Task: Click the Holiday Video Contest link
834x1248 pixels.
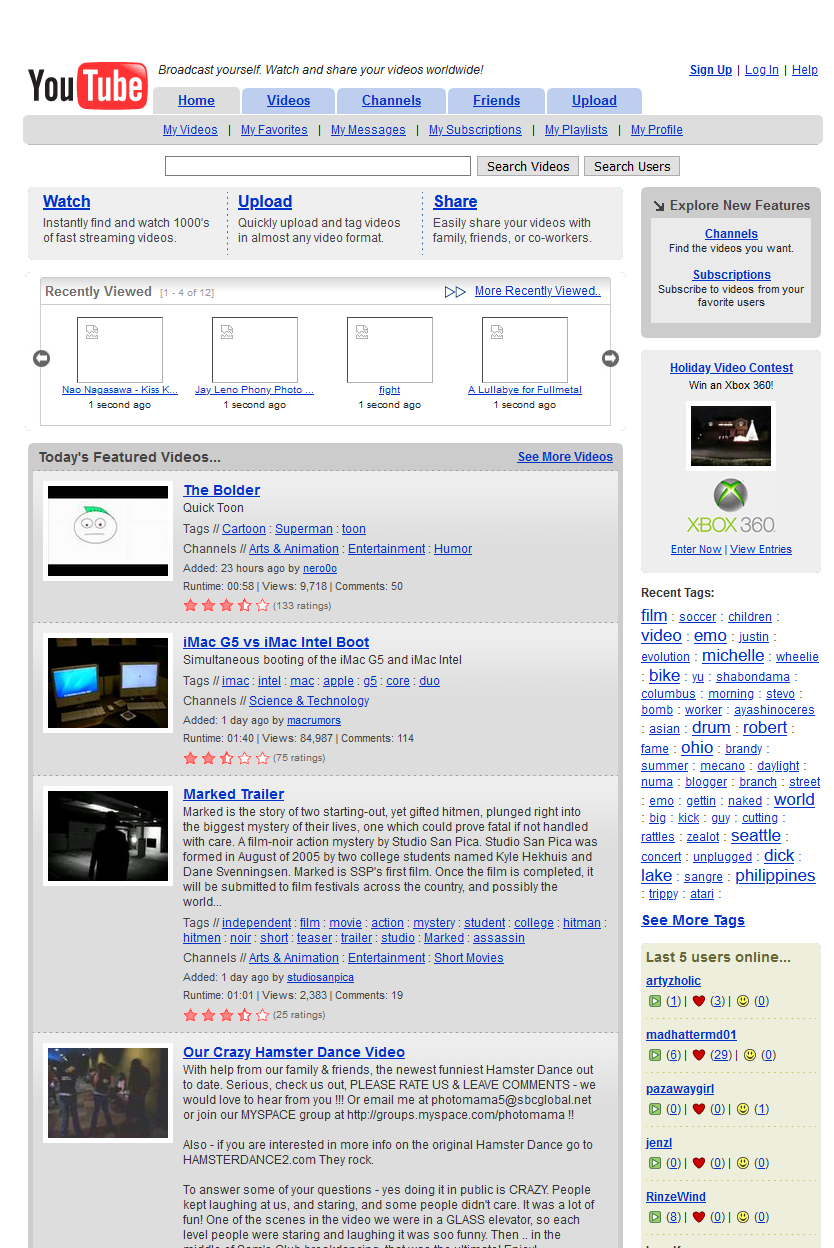Action: click(731, 368)
